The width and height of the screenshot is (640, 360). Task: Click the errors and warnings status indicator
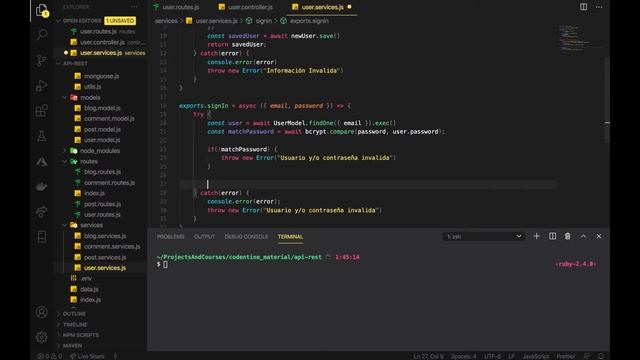[49, 356]
